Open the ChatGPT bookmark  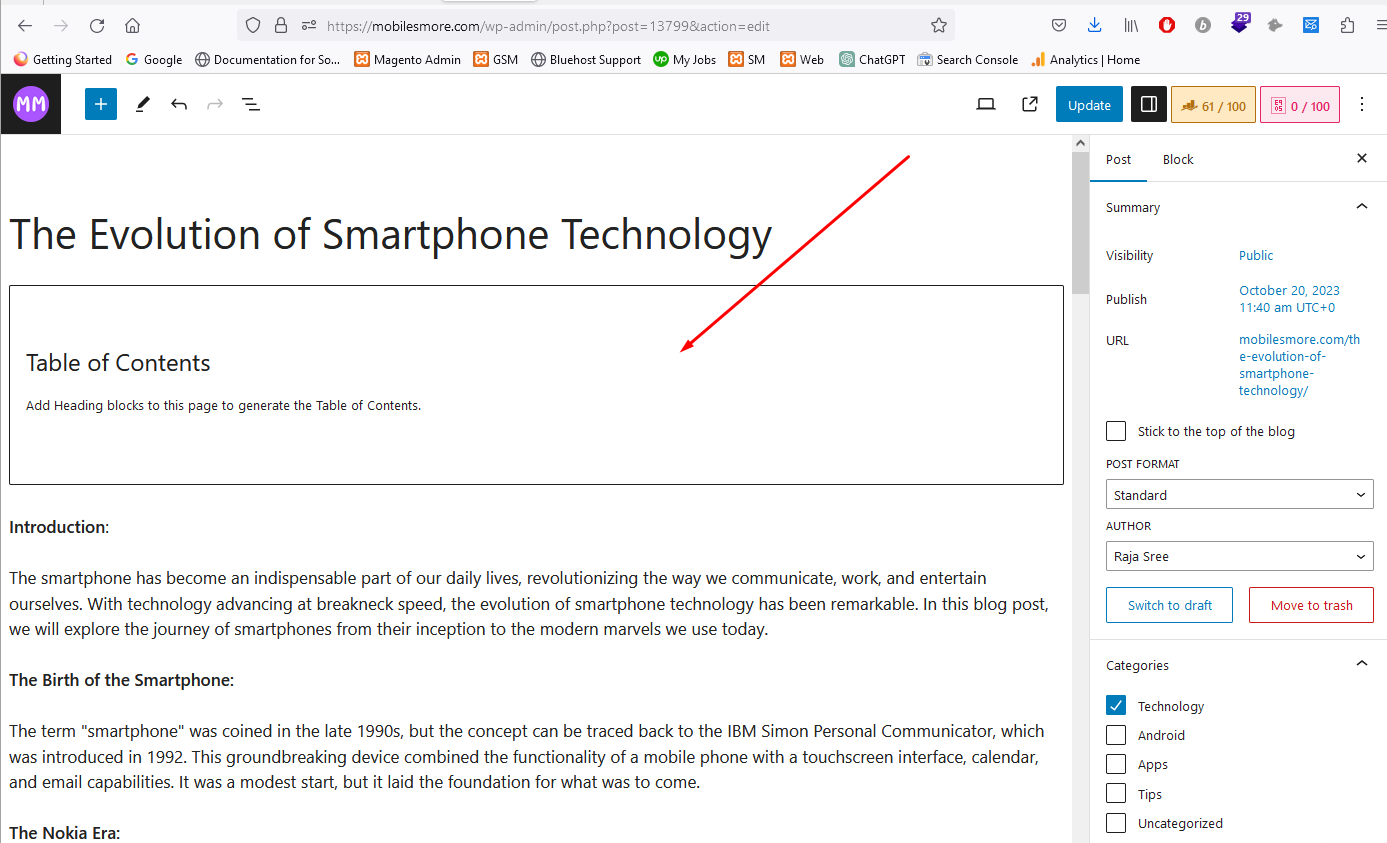coord(872,59)
